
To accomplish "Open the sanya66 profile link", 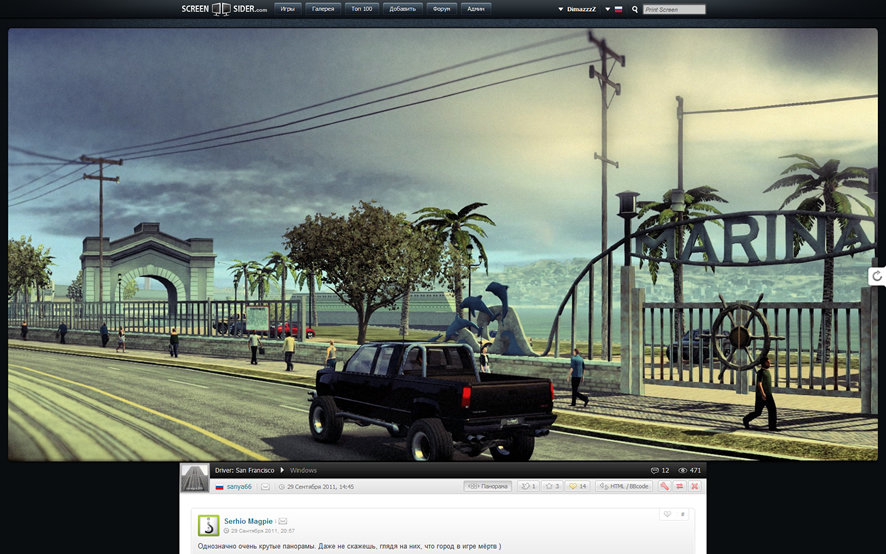I will click(x=239, y=487).
